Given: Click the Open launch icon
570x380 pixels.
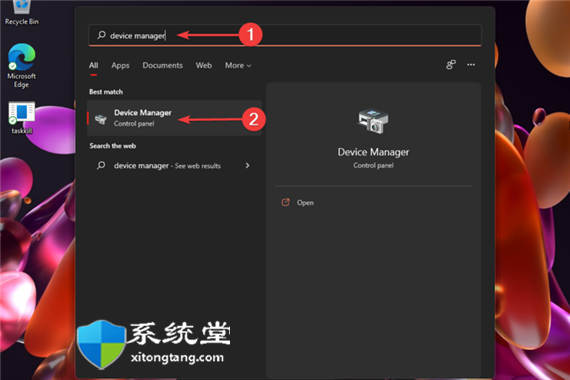Looking at the screenshot, I should tap(286, 203).
